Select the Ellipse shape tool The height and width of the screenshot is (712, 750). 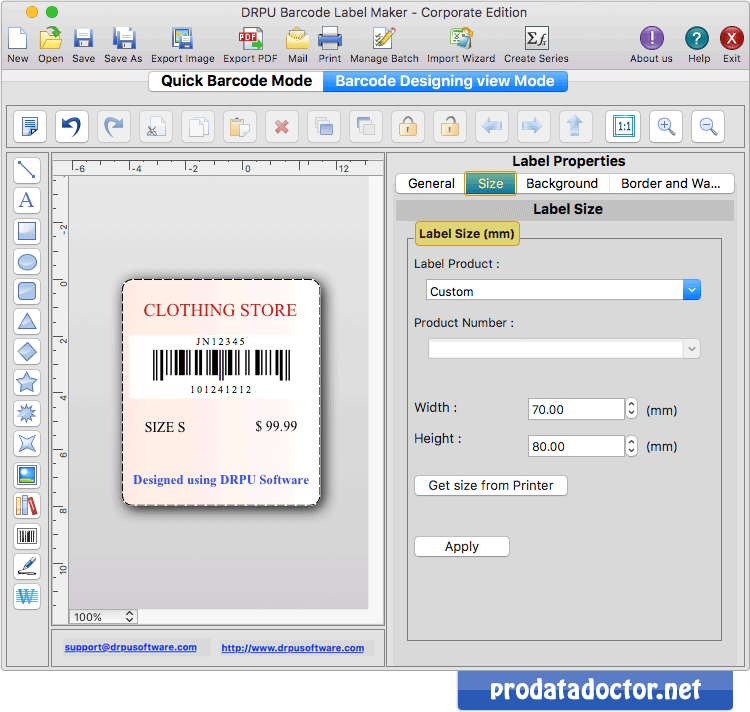click(x=27, y=262)
